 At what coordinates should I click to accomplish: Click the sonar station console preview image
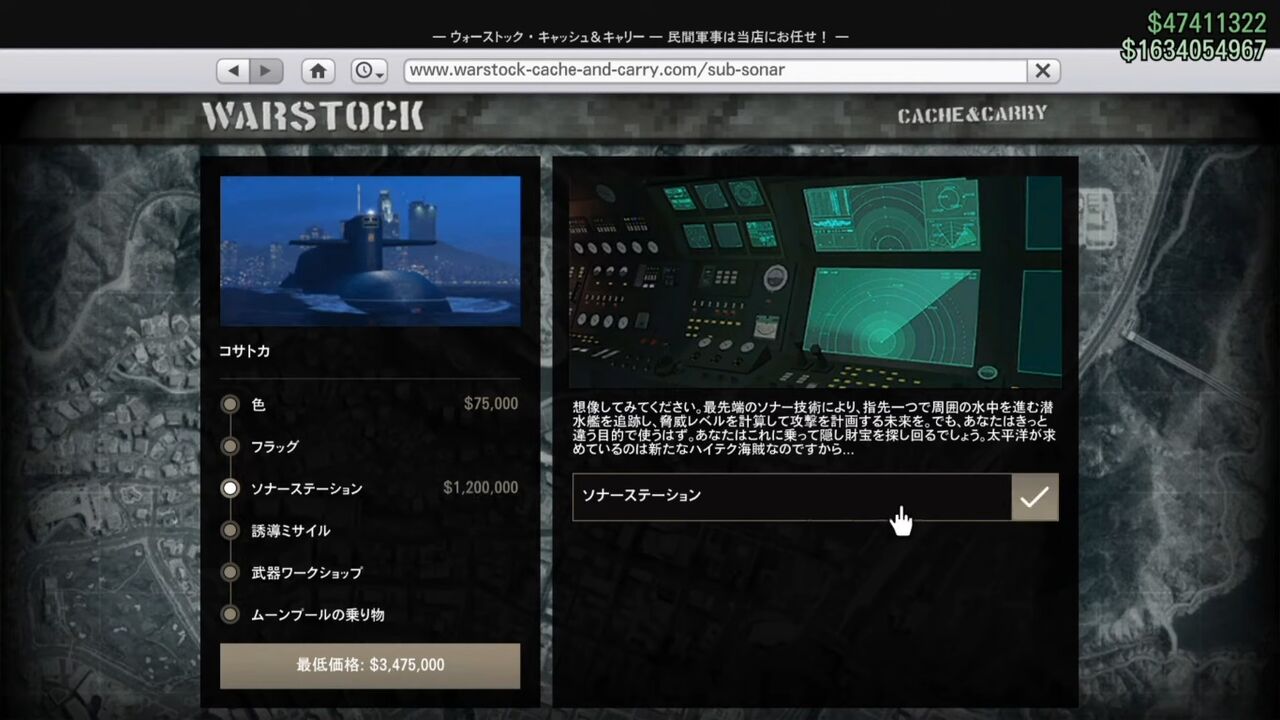coord(815,282)
